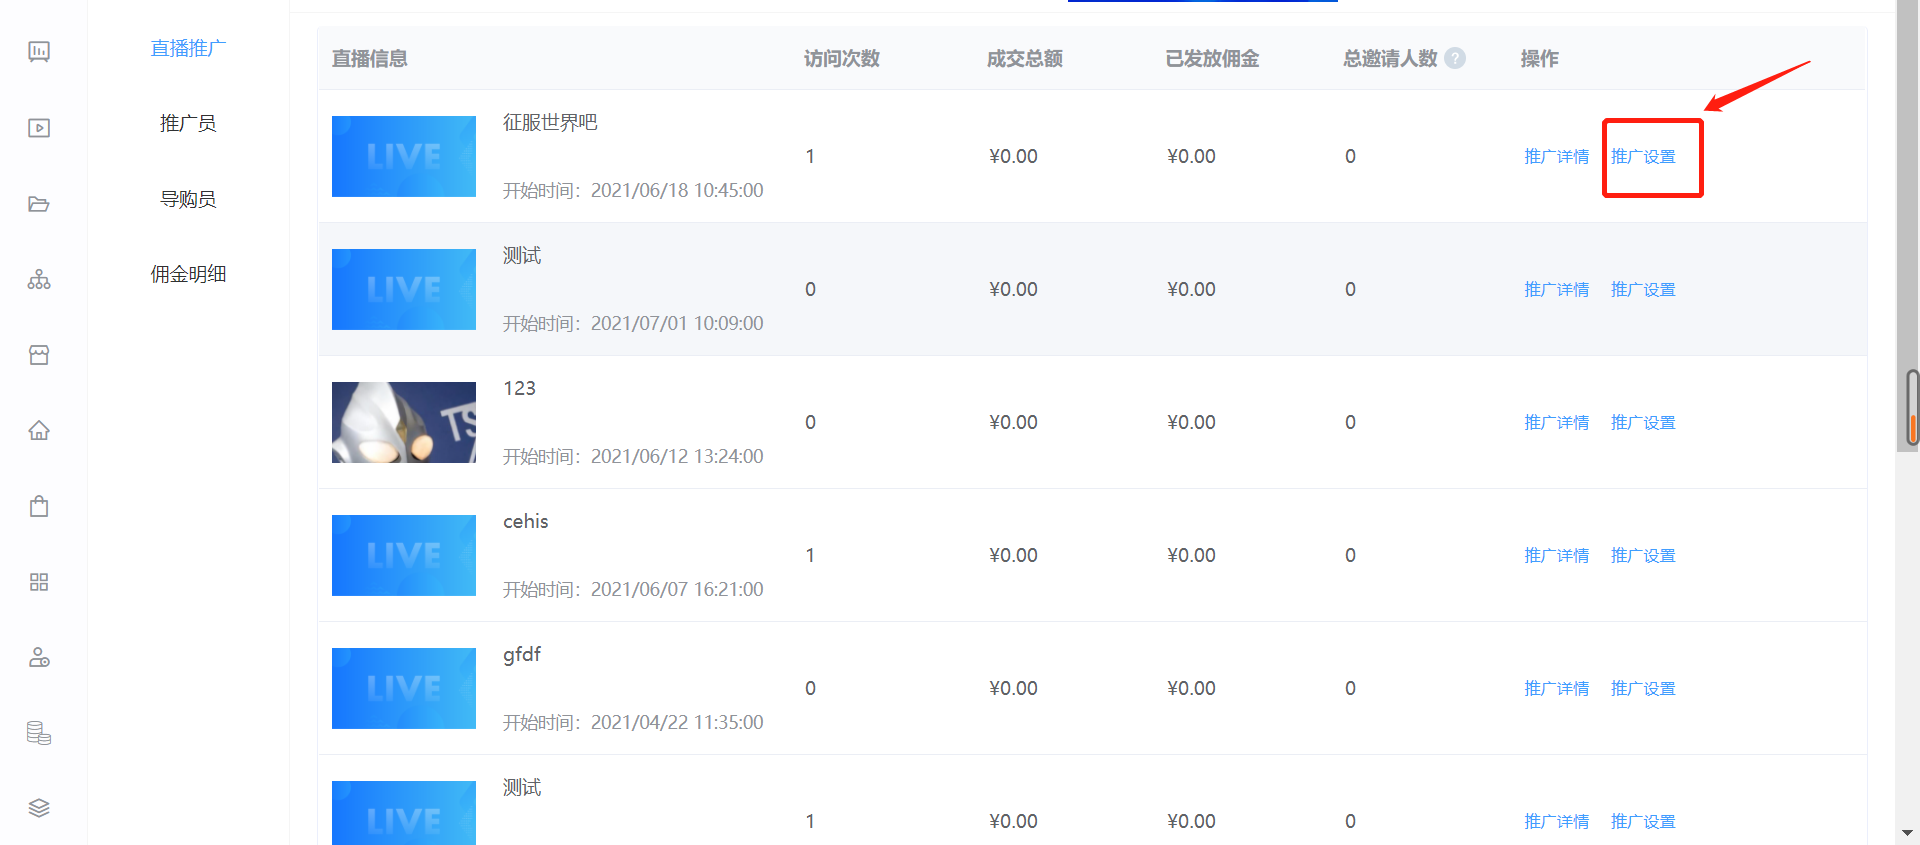The image size is (1920, 845).
Task: Open the coin stack sidebar icon
Action: pos(39,733)
